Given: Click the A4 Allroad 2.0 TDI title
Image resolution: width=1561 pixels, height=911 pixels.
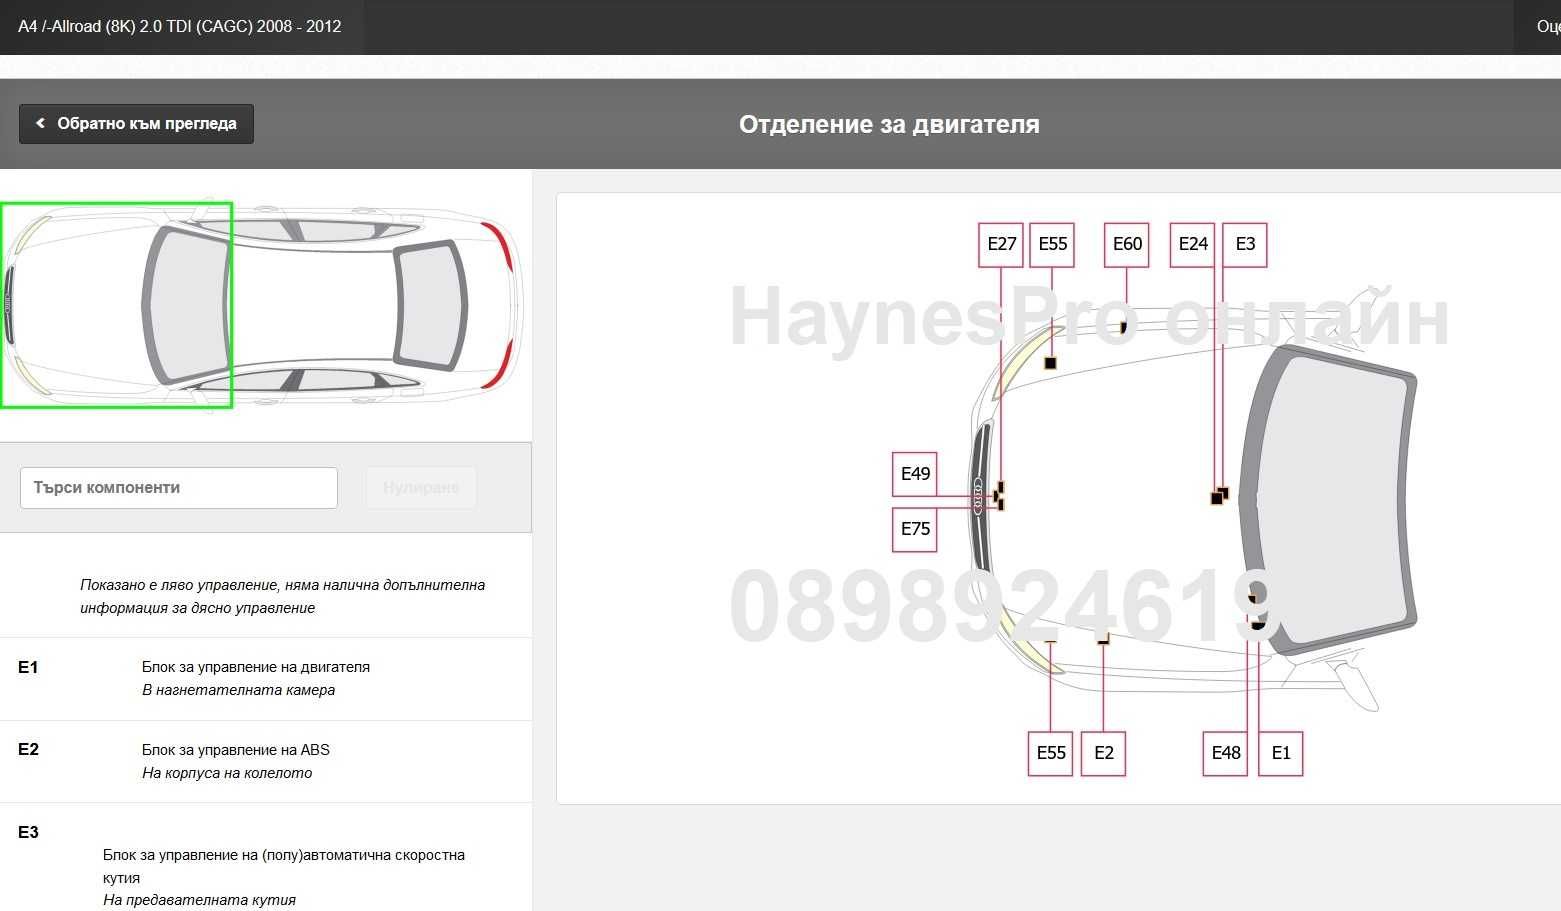Looking at the screenshot, I should click(180, 27).
